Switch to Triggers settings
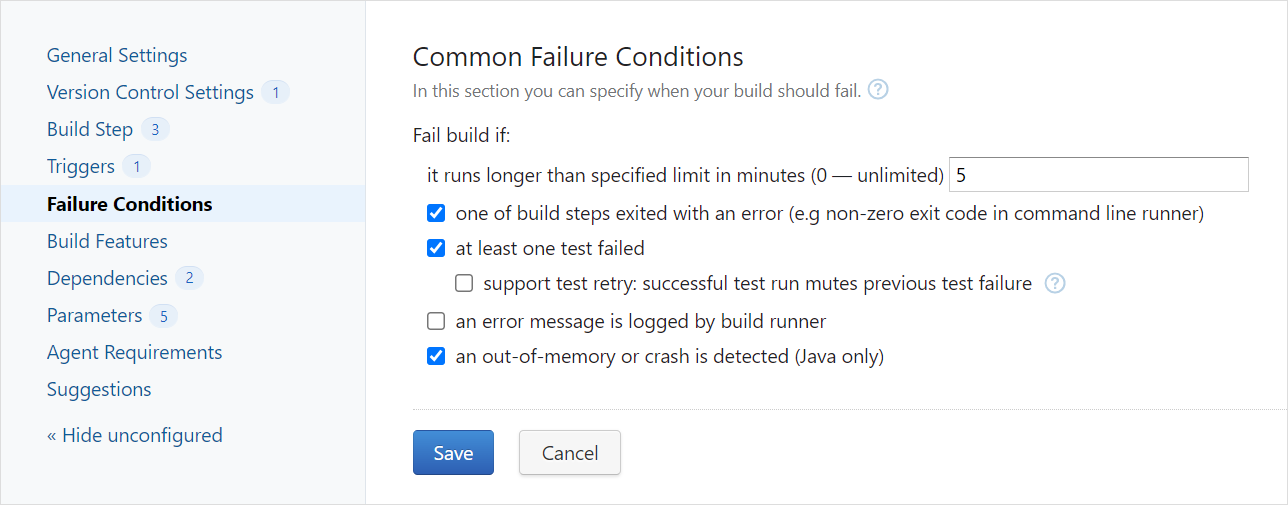 coord(81,167)
